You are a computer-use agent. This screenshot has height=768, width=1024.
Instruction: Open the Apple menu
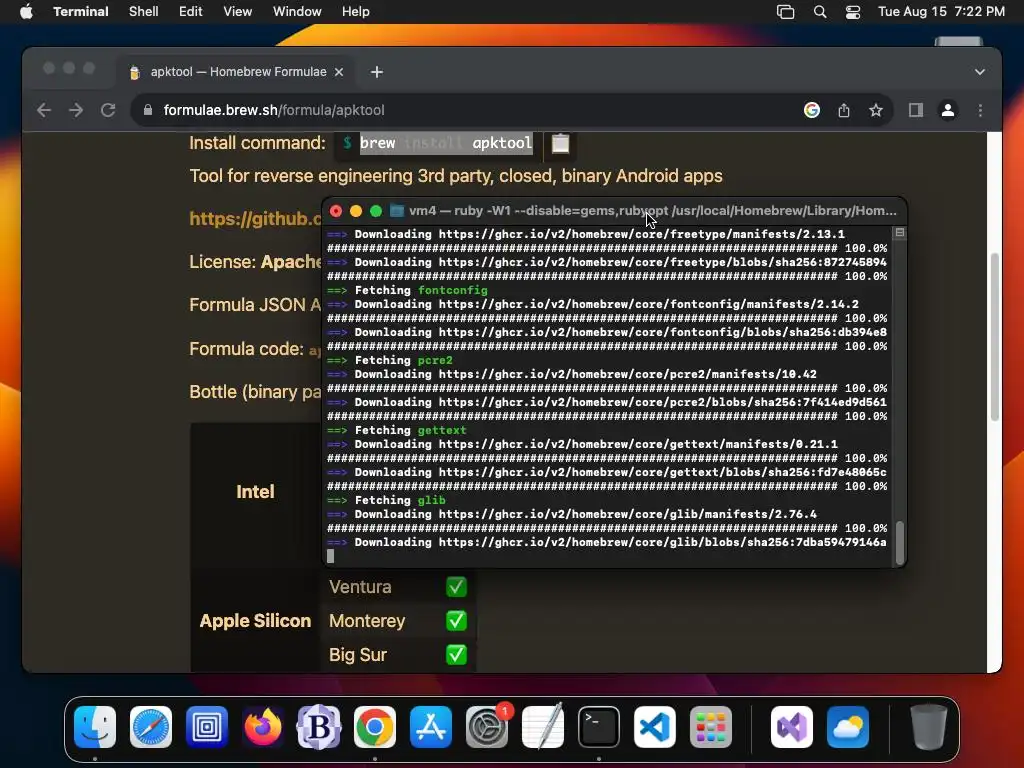(x=26, y=11)
